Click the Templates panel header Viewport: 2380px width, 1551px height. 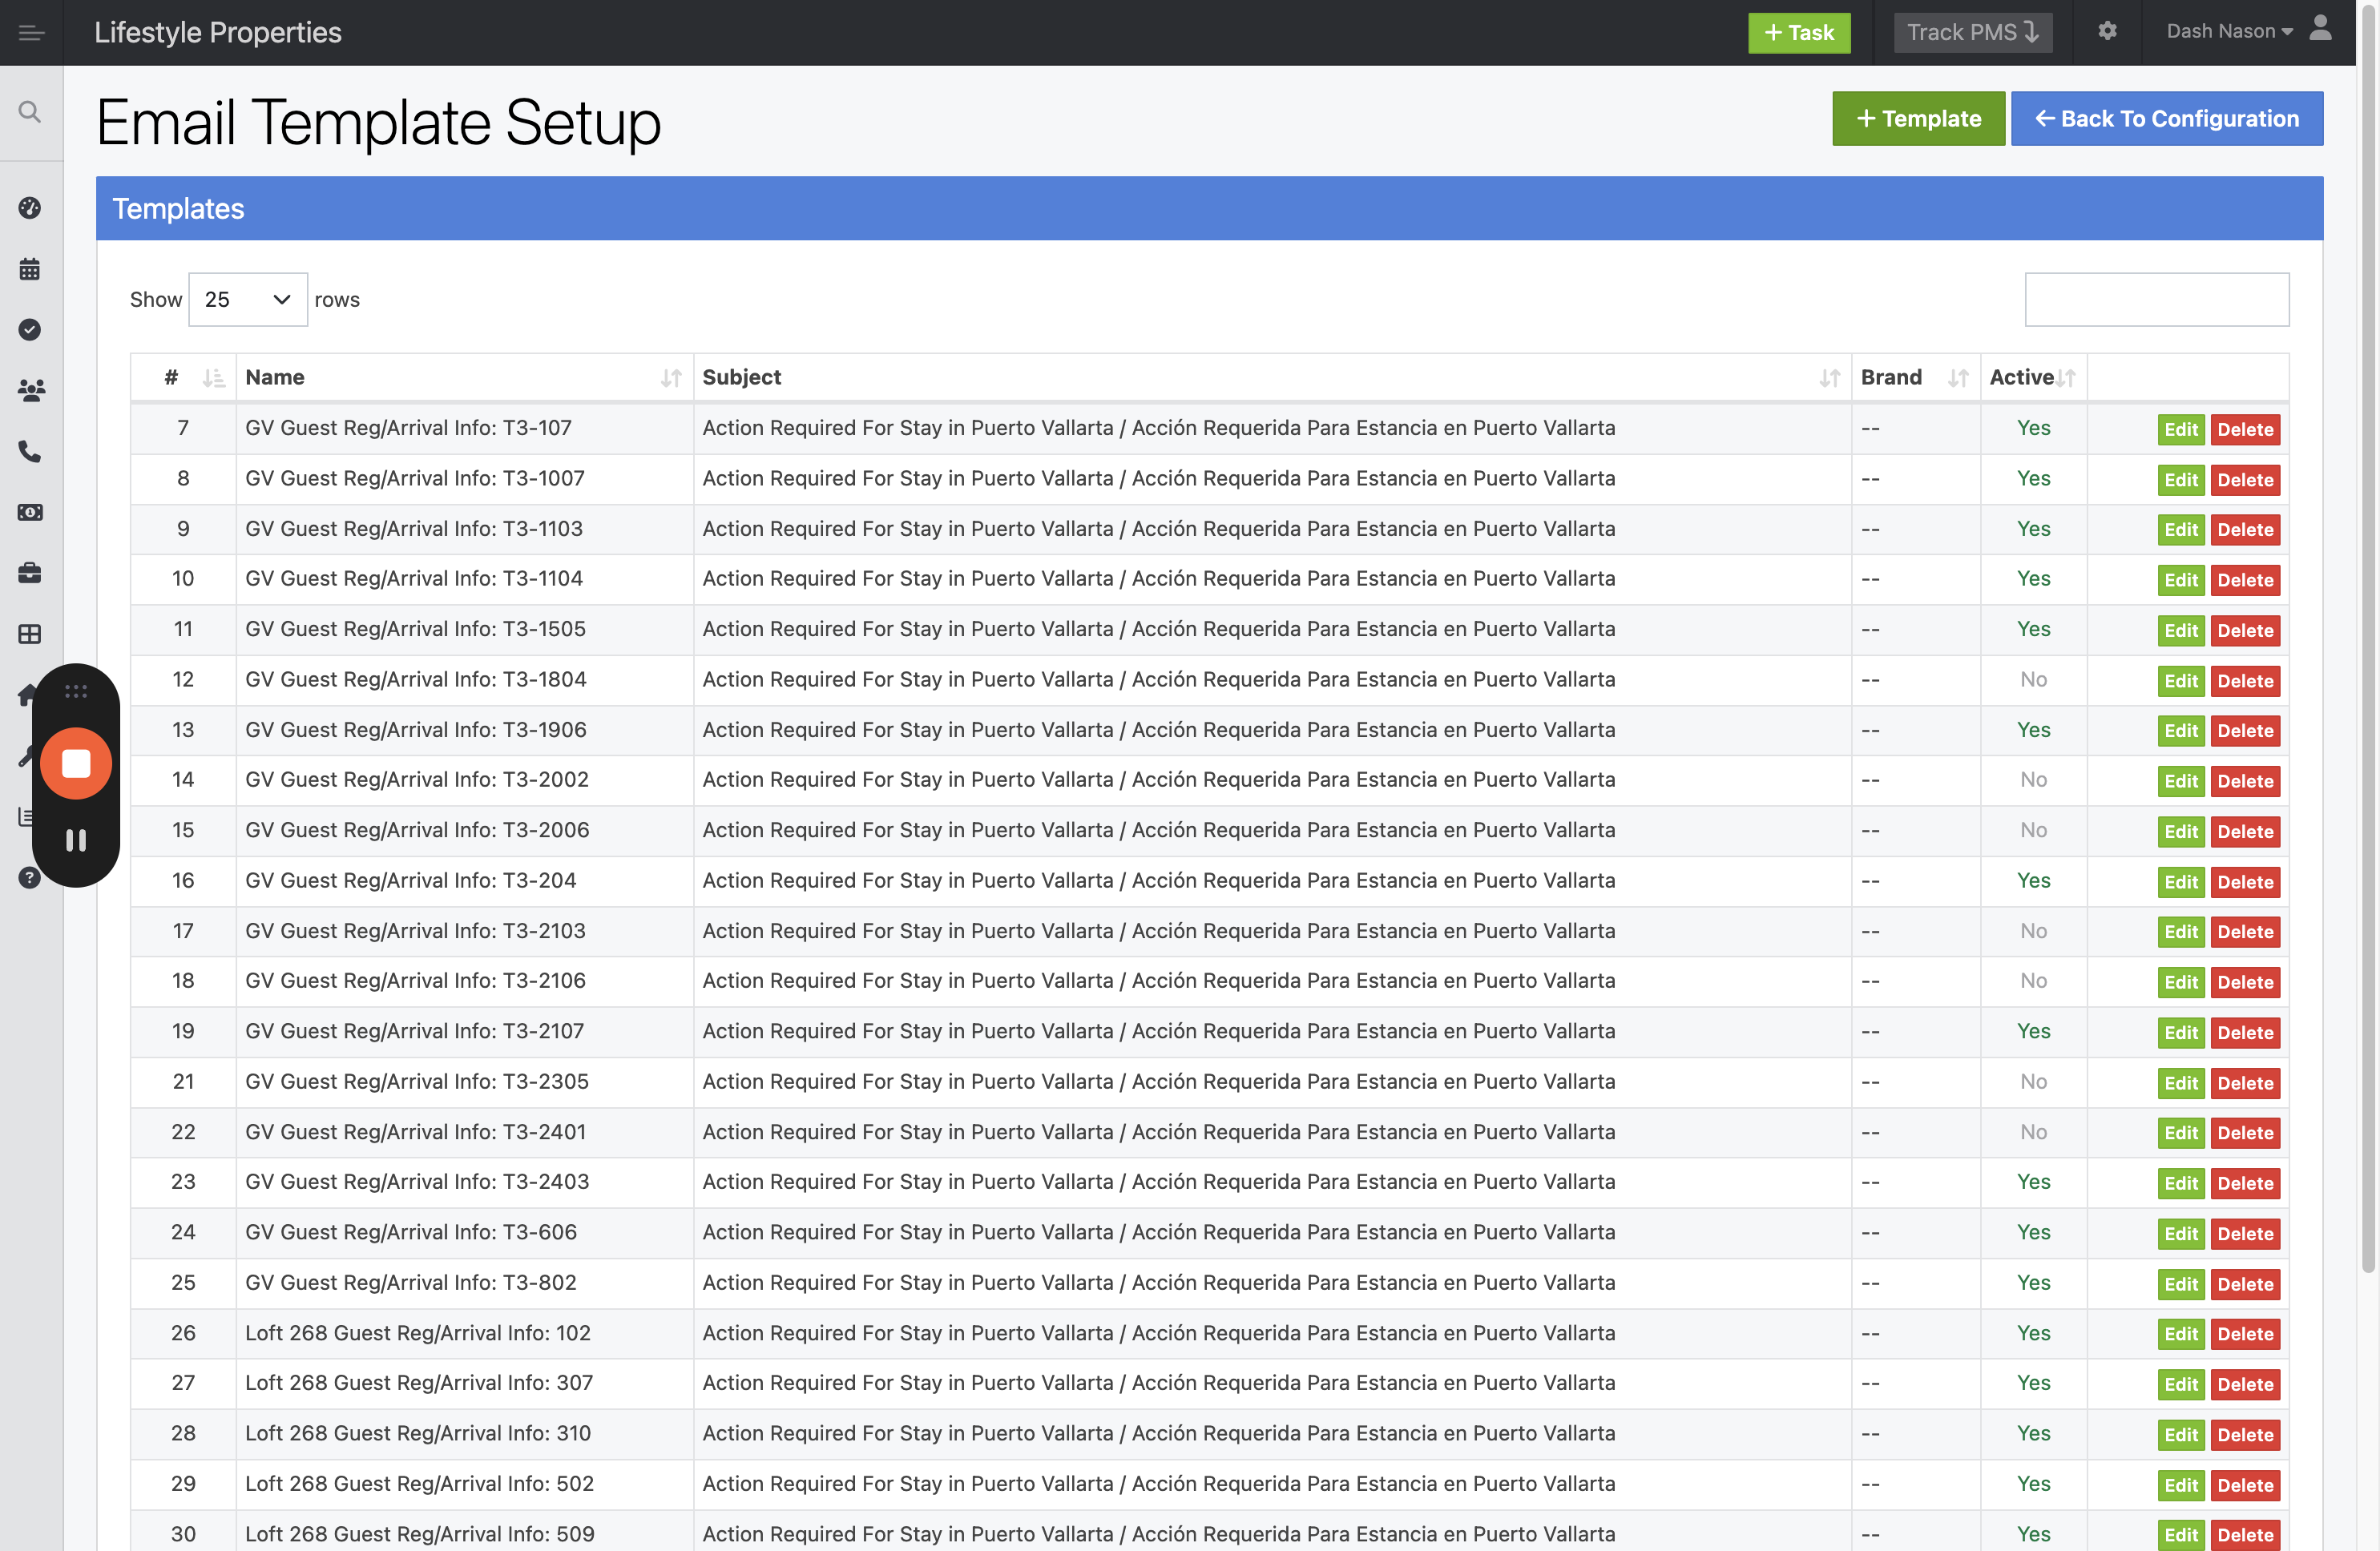coord(1209,209)
